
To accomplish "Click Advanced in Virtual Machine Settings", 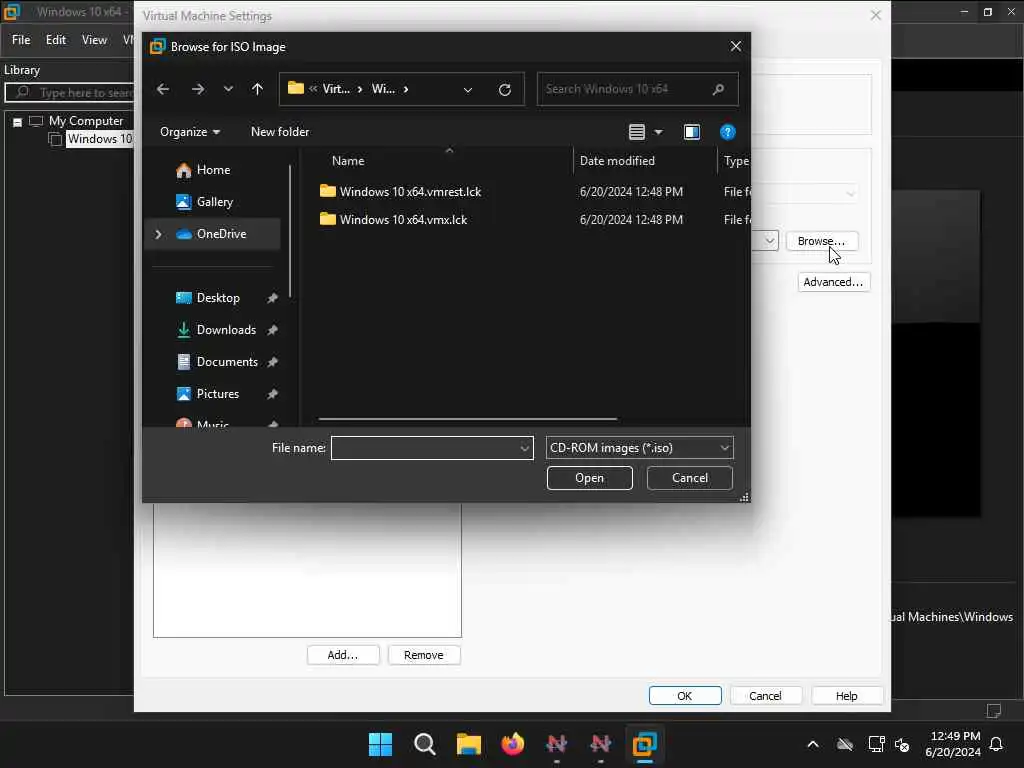I will point(833,282).
